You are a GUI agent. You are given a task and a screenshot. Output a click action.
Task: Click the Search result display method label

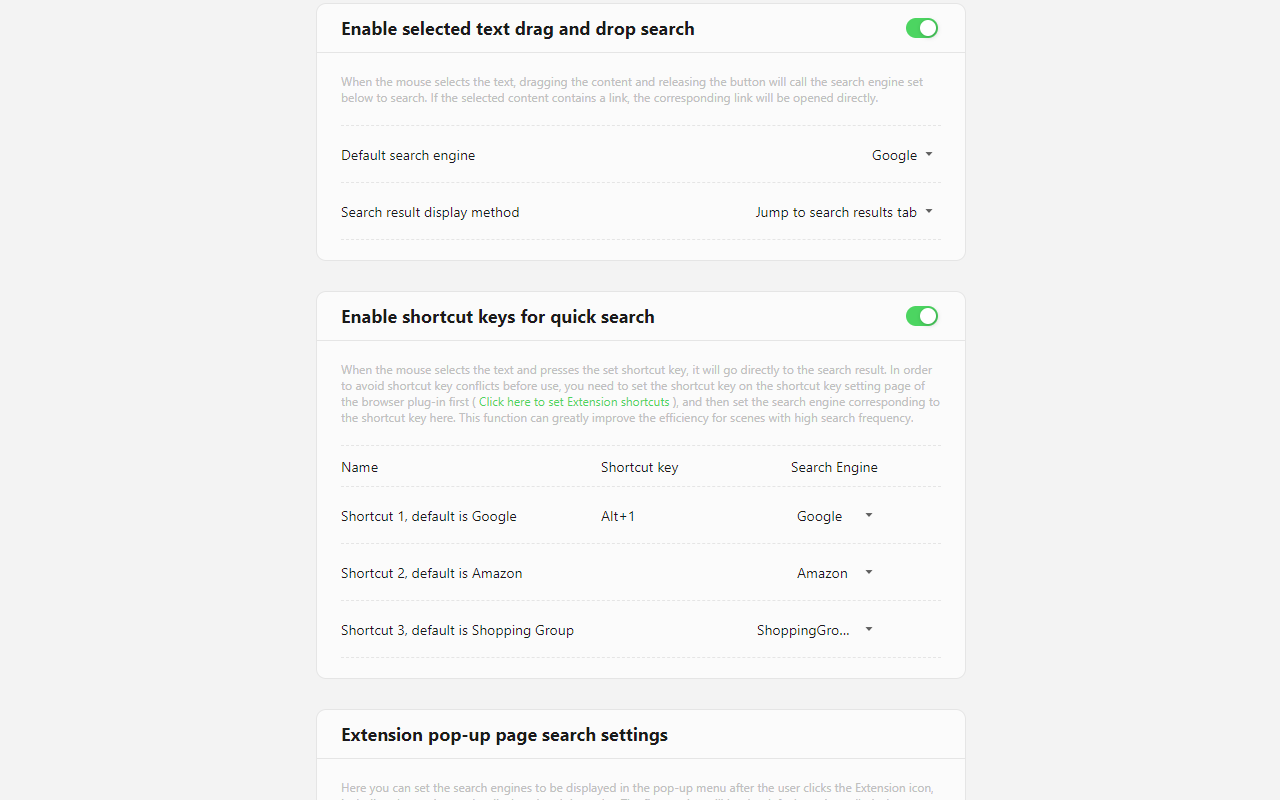pos(430,212)
